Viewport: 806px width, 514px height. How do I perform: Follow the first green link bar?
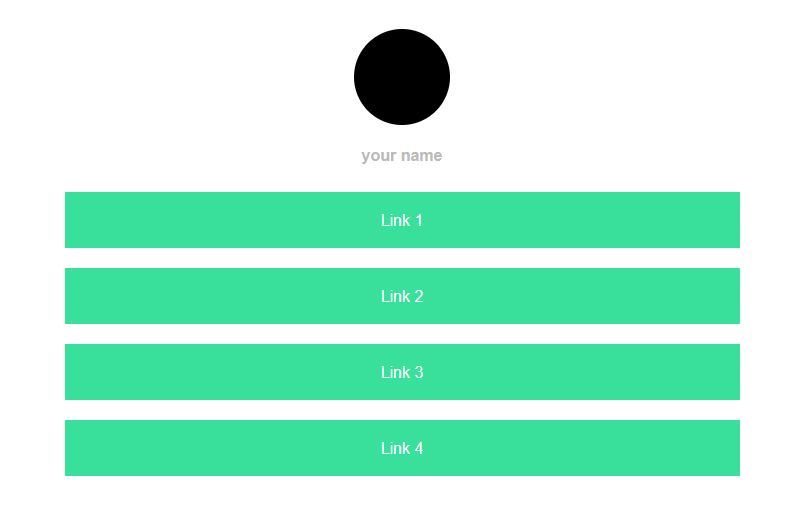coord(402,220)
